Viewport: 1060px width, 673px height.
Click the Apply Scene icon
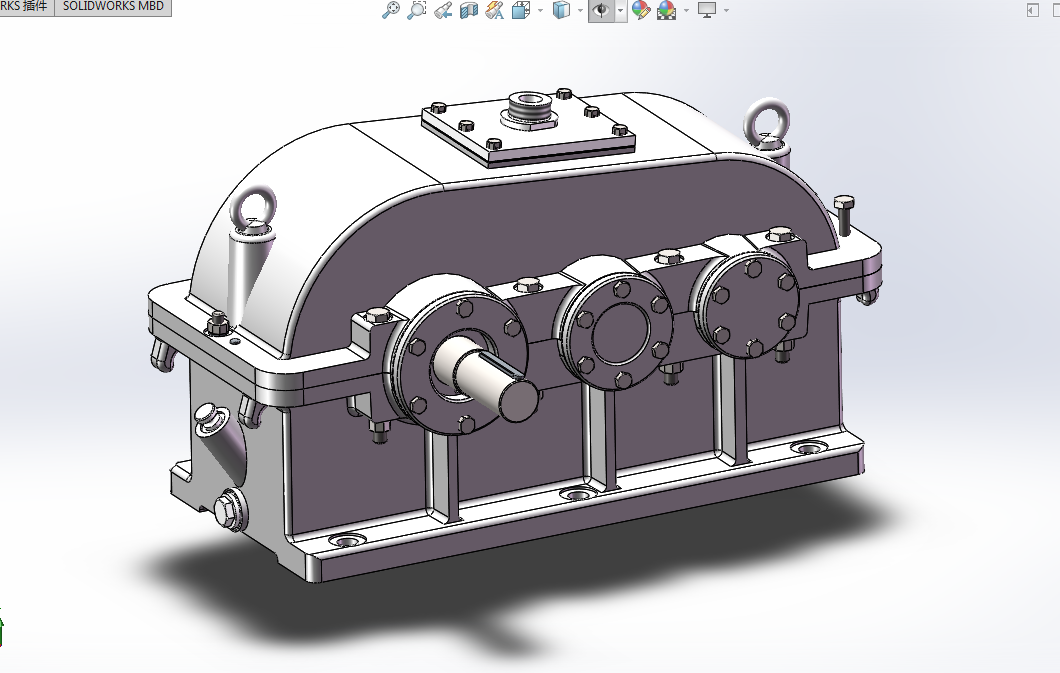coord(667,10)
